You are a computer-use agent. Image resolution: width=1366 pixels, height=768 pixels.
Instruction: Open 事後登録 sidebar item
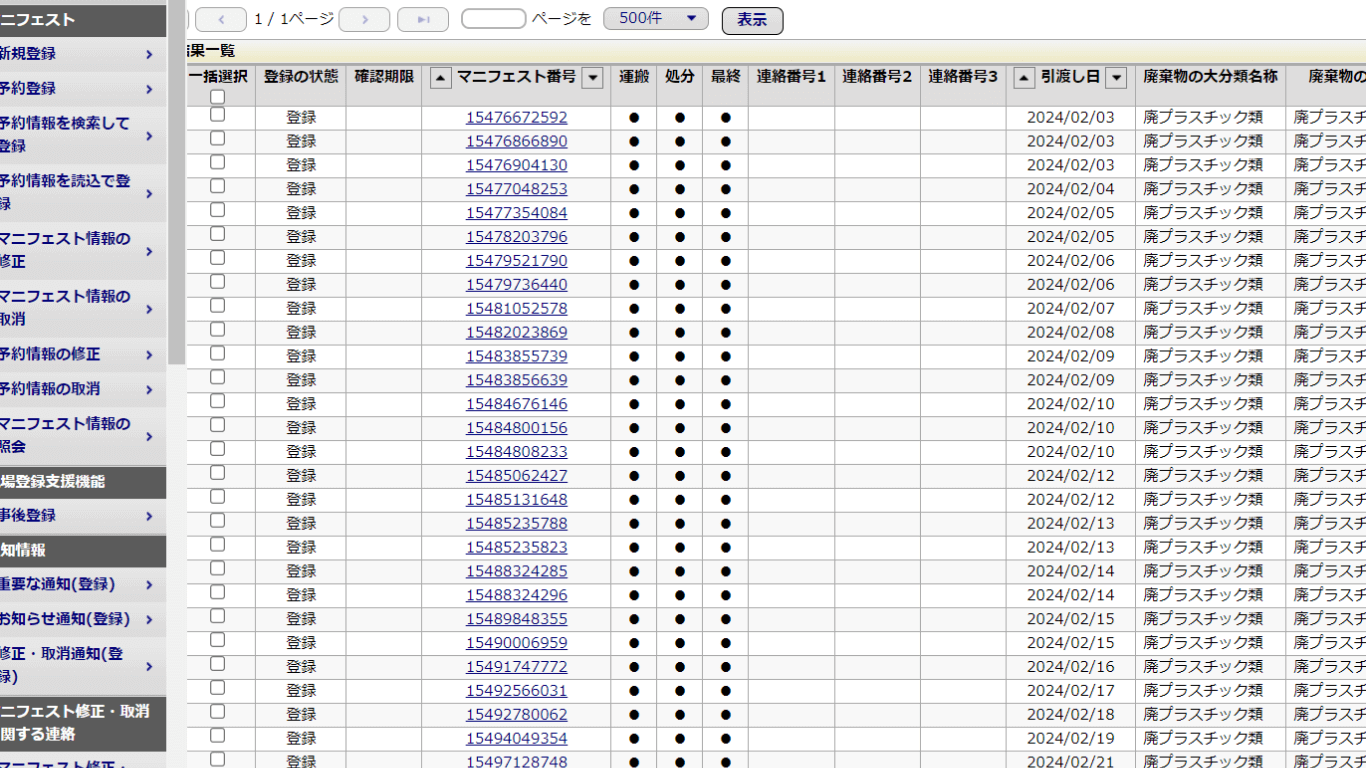[82, 516]
